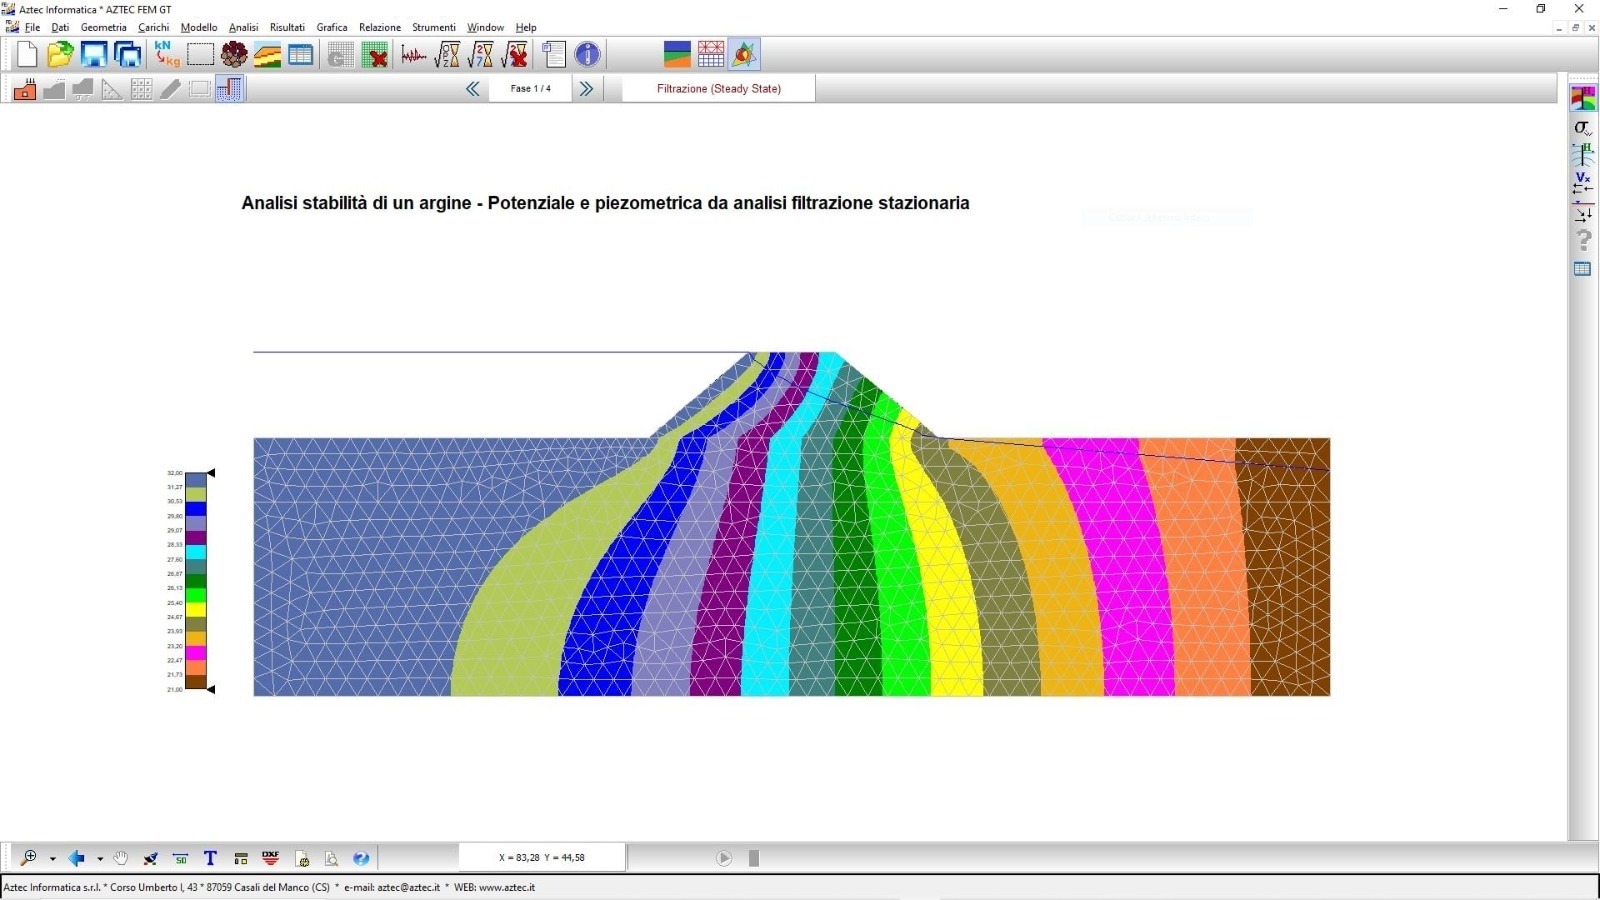Open the blue data table icon

click(300, 55)
